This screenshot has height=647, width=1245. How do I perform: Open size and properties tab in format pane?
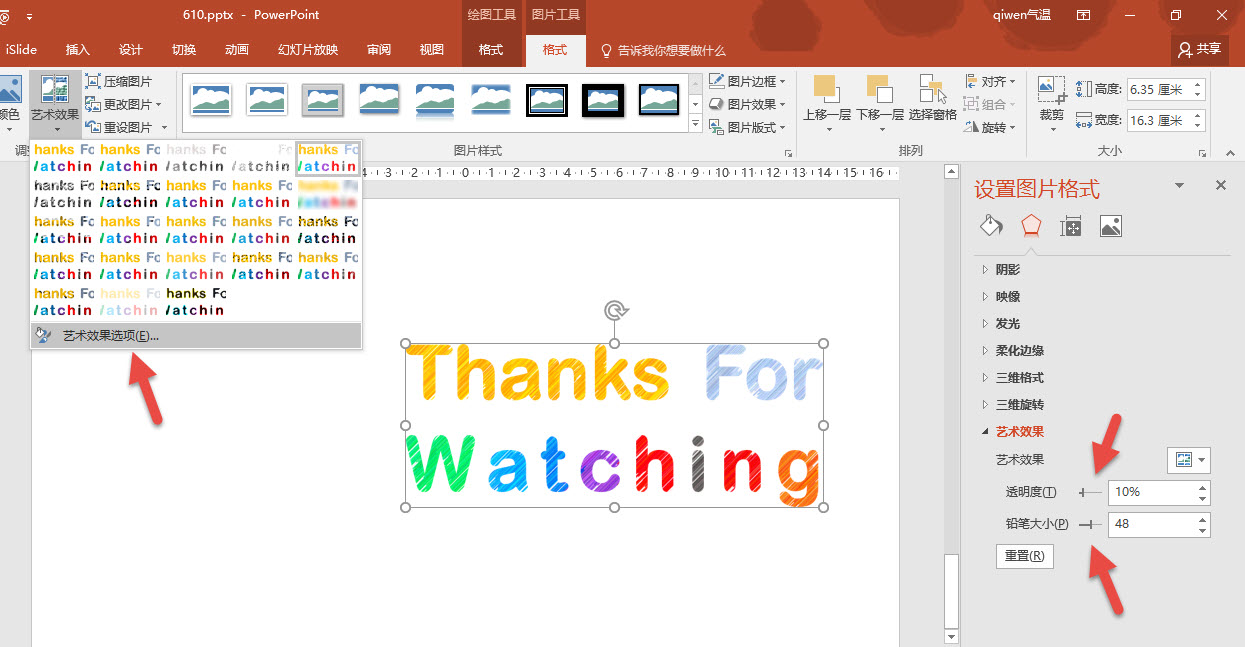[1071, 226]
